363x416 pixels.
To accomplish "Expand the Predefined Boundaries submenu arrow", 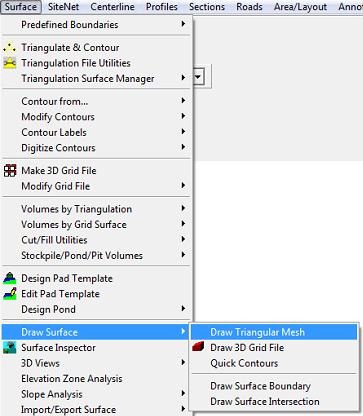I will point(183,24).
